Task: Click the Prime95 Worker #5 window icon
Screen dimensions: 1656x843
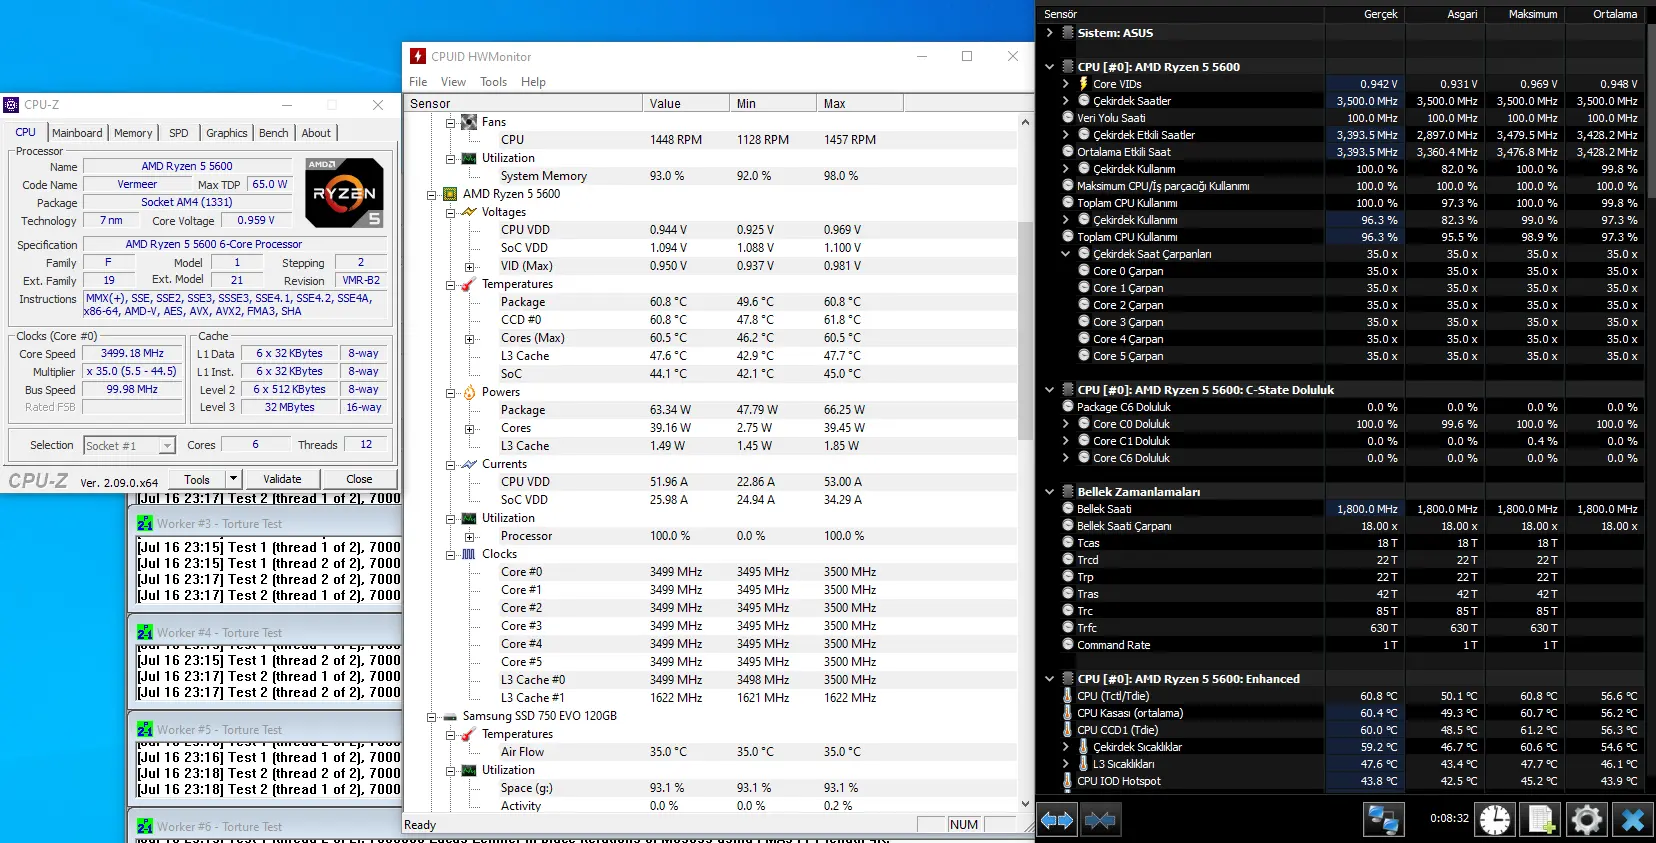Action: 145,729
